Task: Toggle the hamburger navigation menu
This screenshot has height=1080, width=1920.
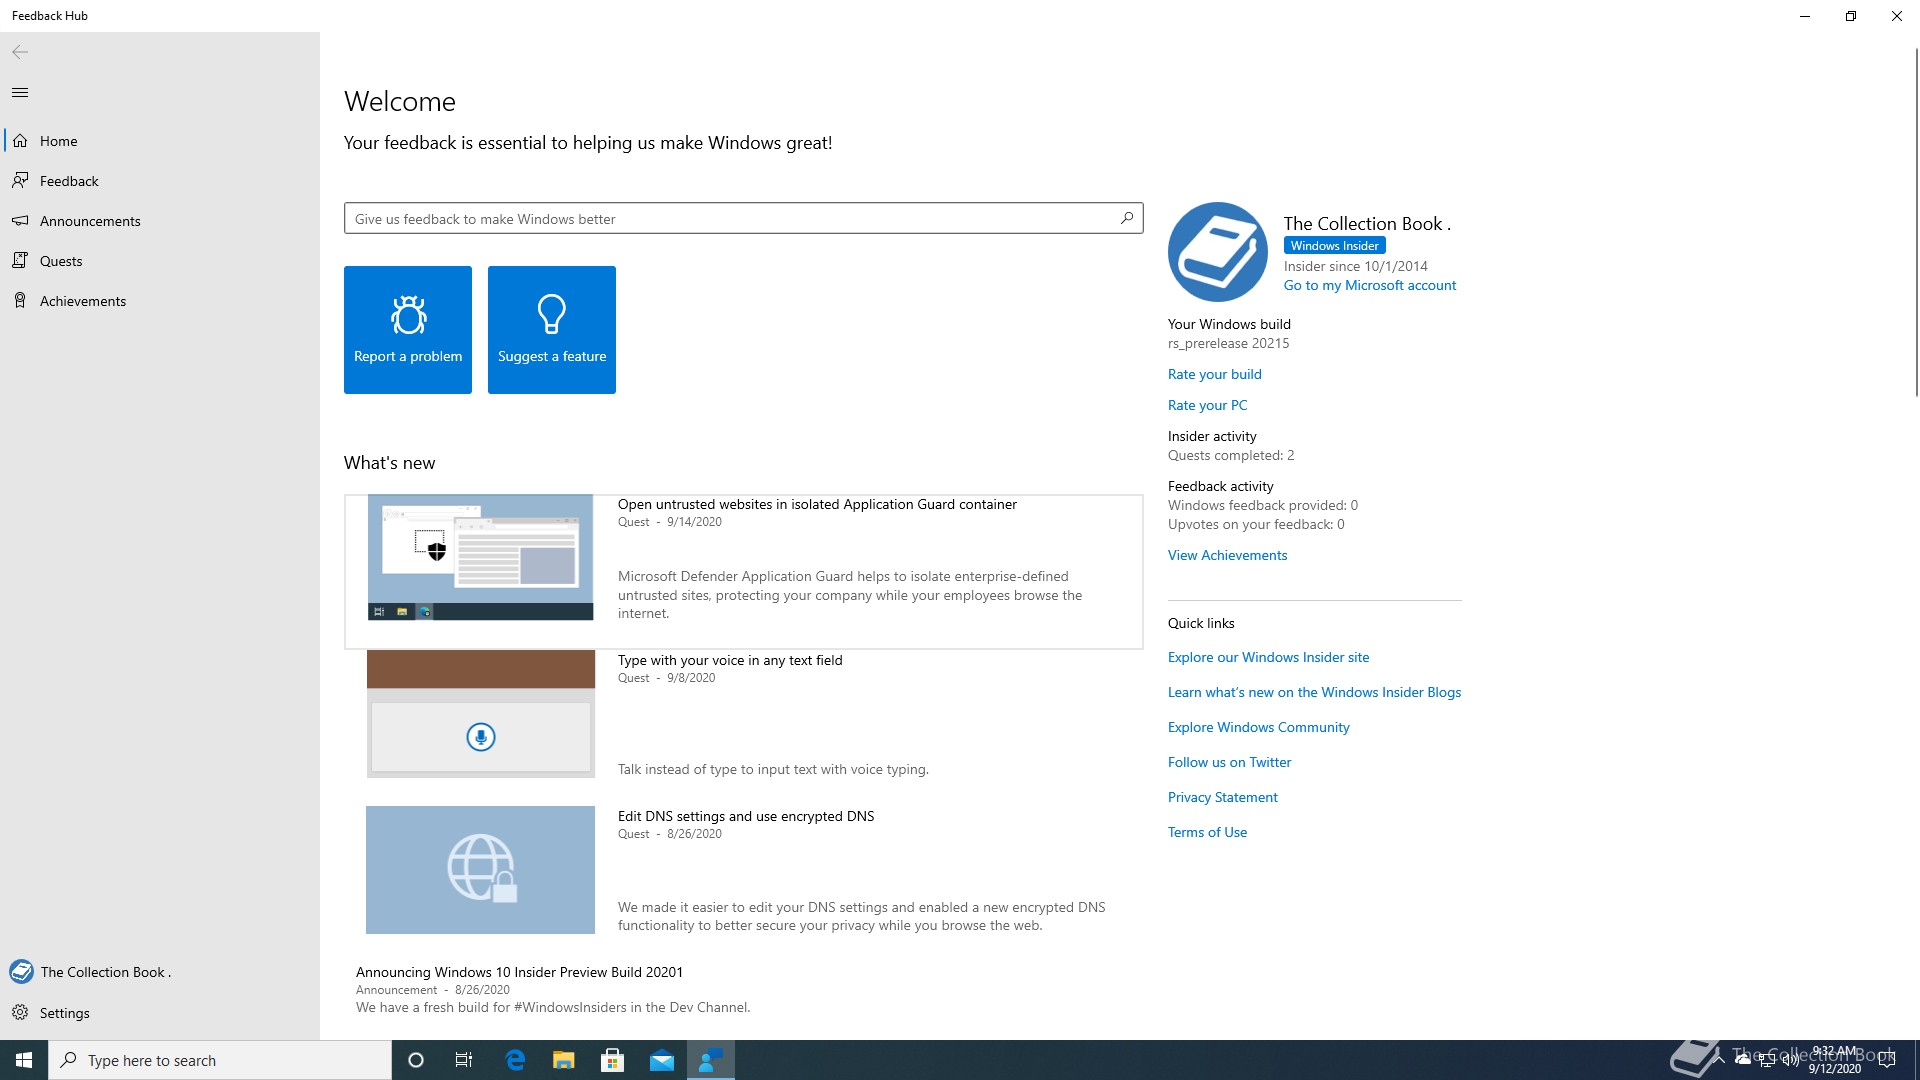Action: [x=20, y=93]
